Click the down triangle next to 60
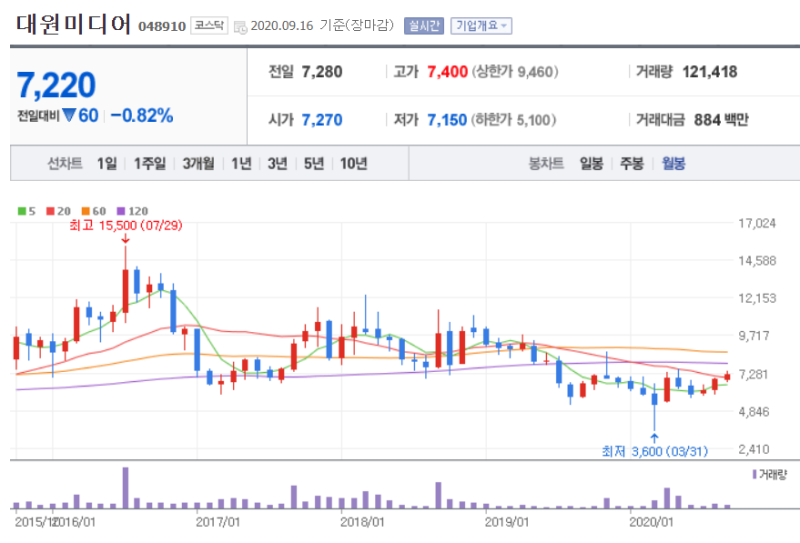 click(x=69, y=115)
